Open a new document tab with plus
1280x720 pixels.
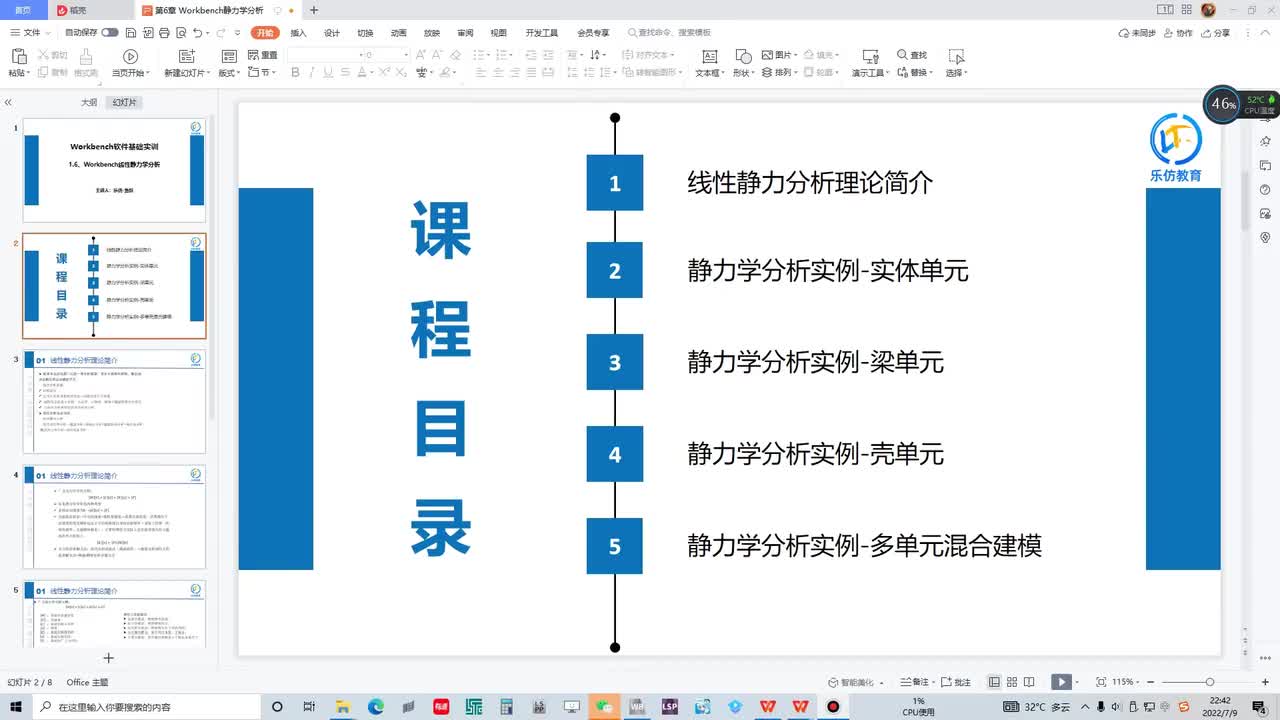click(x=314, y=10)
